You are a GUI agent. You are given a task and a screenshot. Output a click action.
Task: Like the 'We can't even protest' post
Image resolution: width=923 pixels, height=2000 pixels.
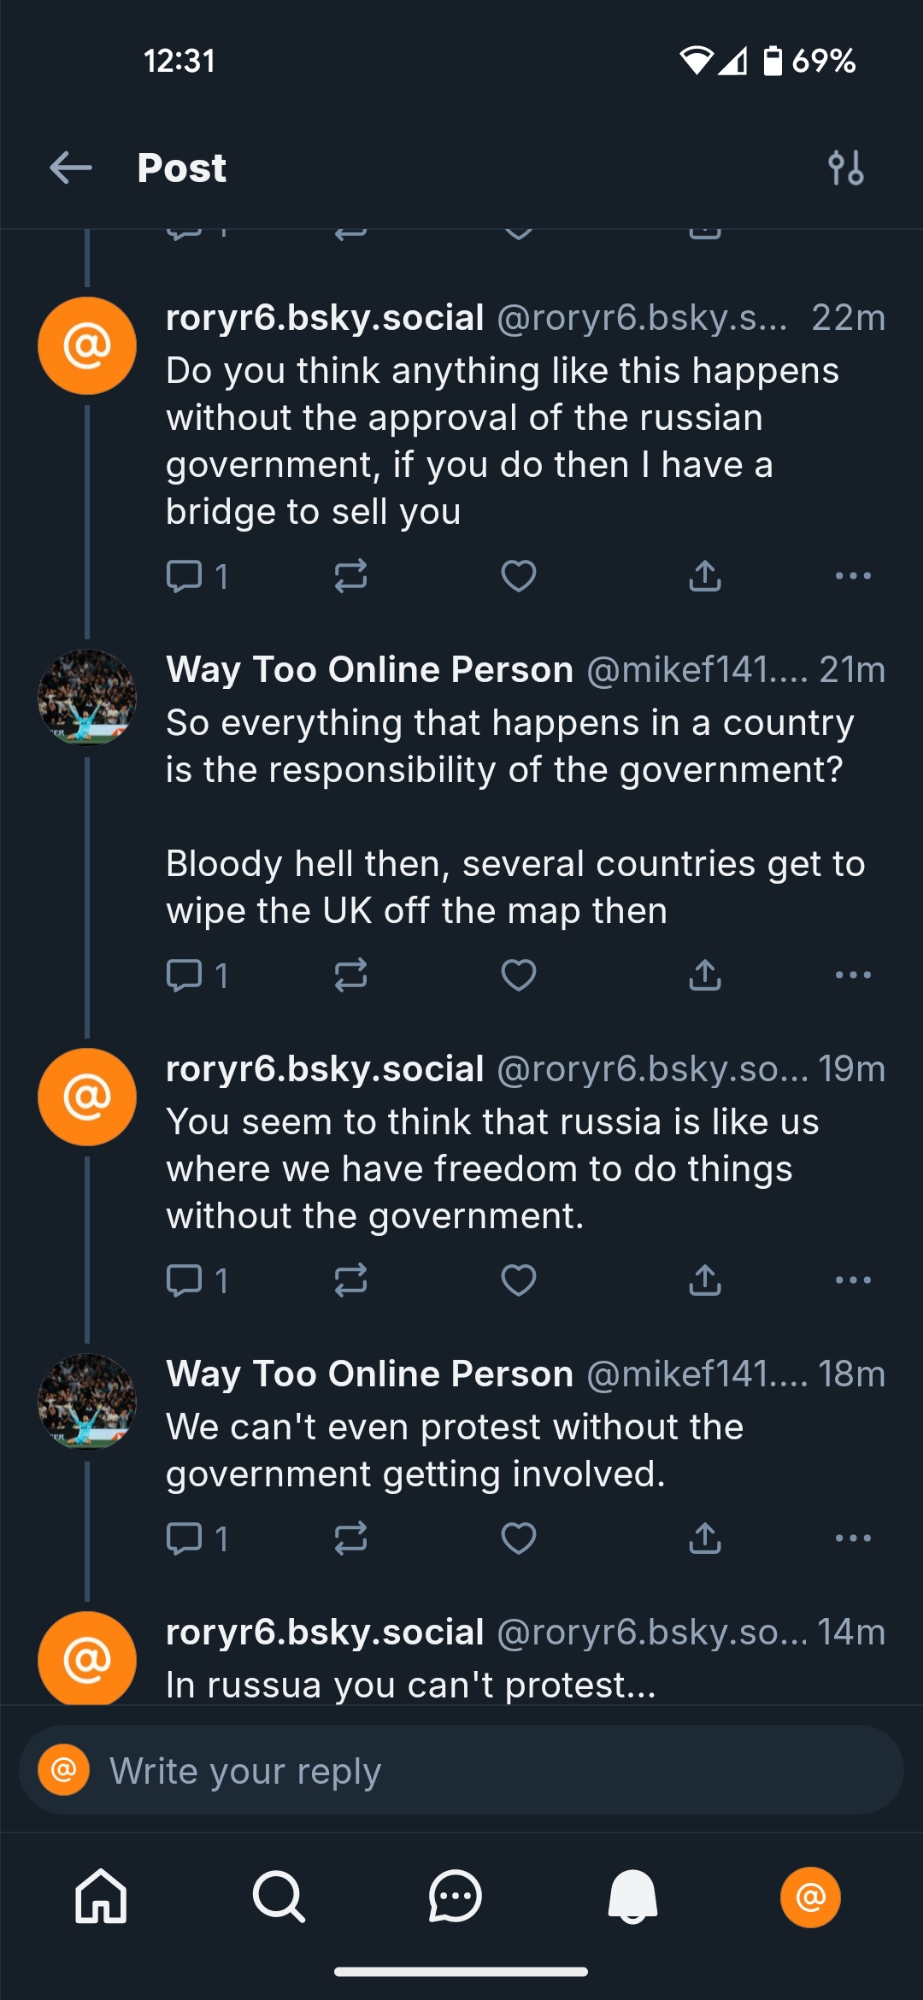(518, 1538)
